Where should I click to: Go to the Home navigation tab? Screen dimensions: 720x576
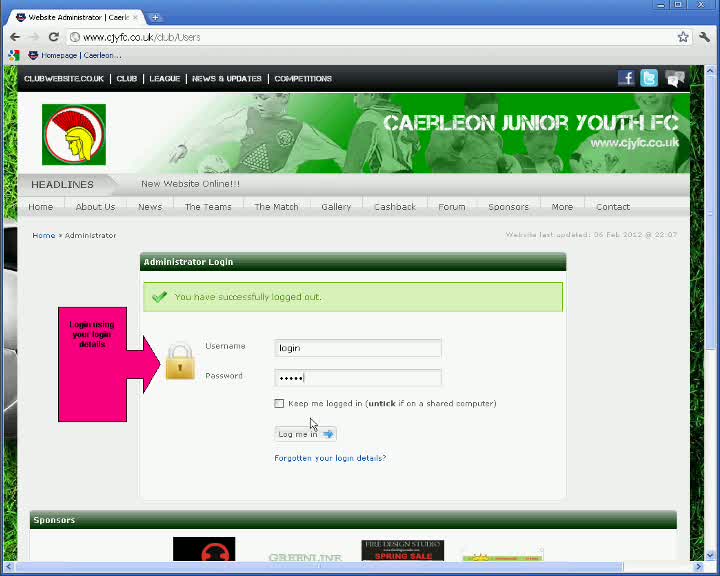click(41, 207)
